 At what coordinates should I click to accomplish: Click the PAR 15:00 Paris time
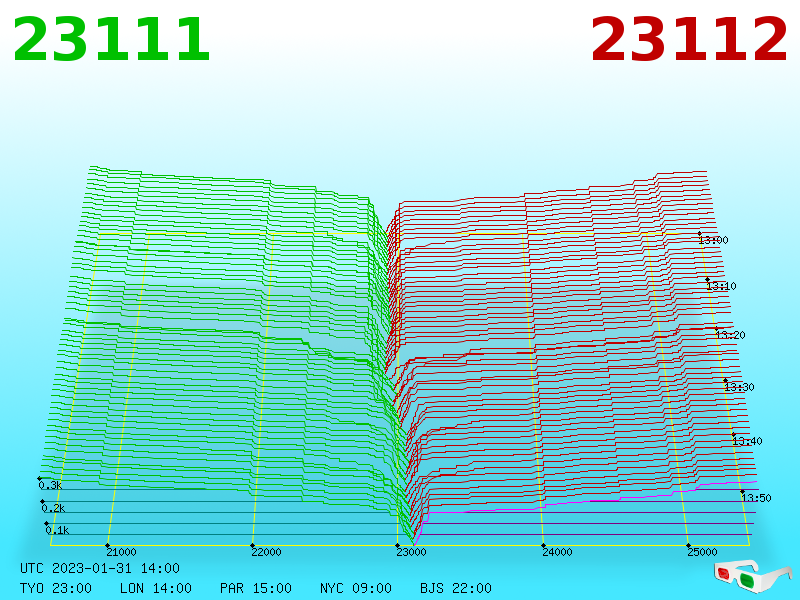point(256,588)
